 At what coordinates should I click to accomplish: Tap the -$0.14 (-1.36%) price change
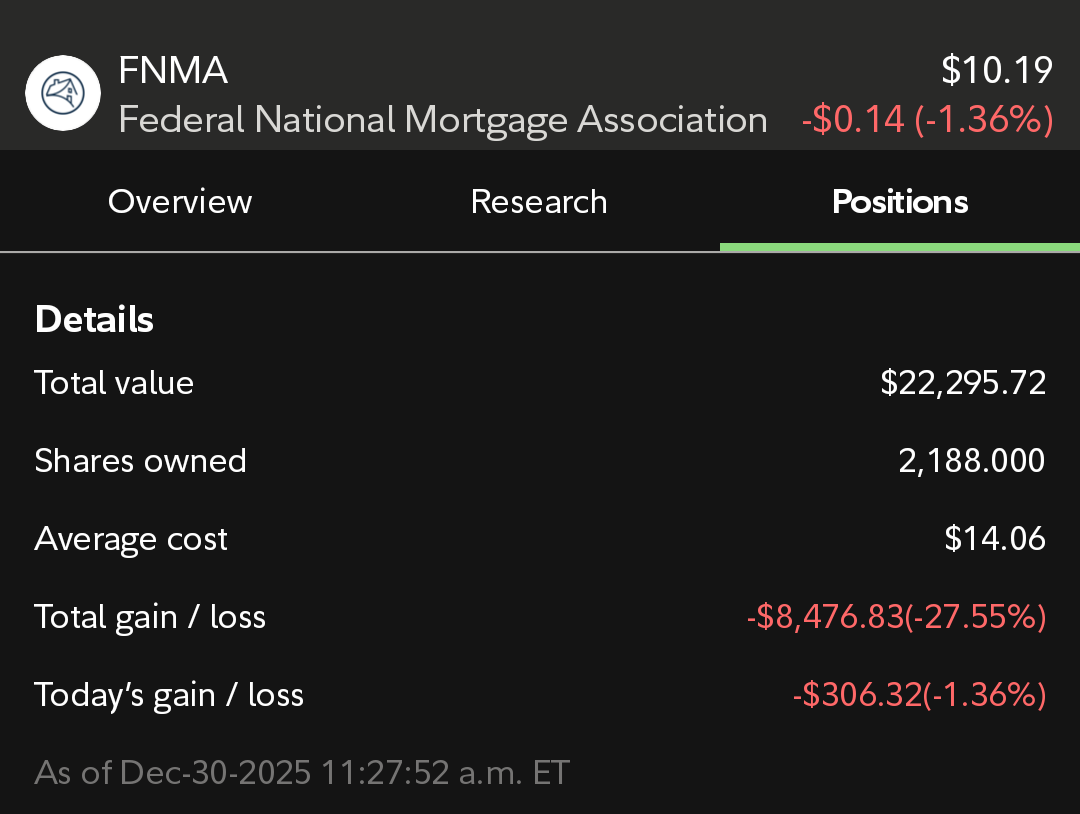(x=927, y=120)
